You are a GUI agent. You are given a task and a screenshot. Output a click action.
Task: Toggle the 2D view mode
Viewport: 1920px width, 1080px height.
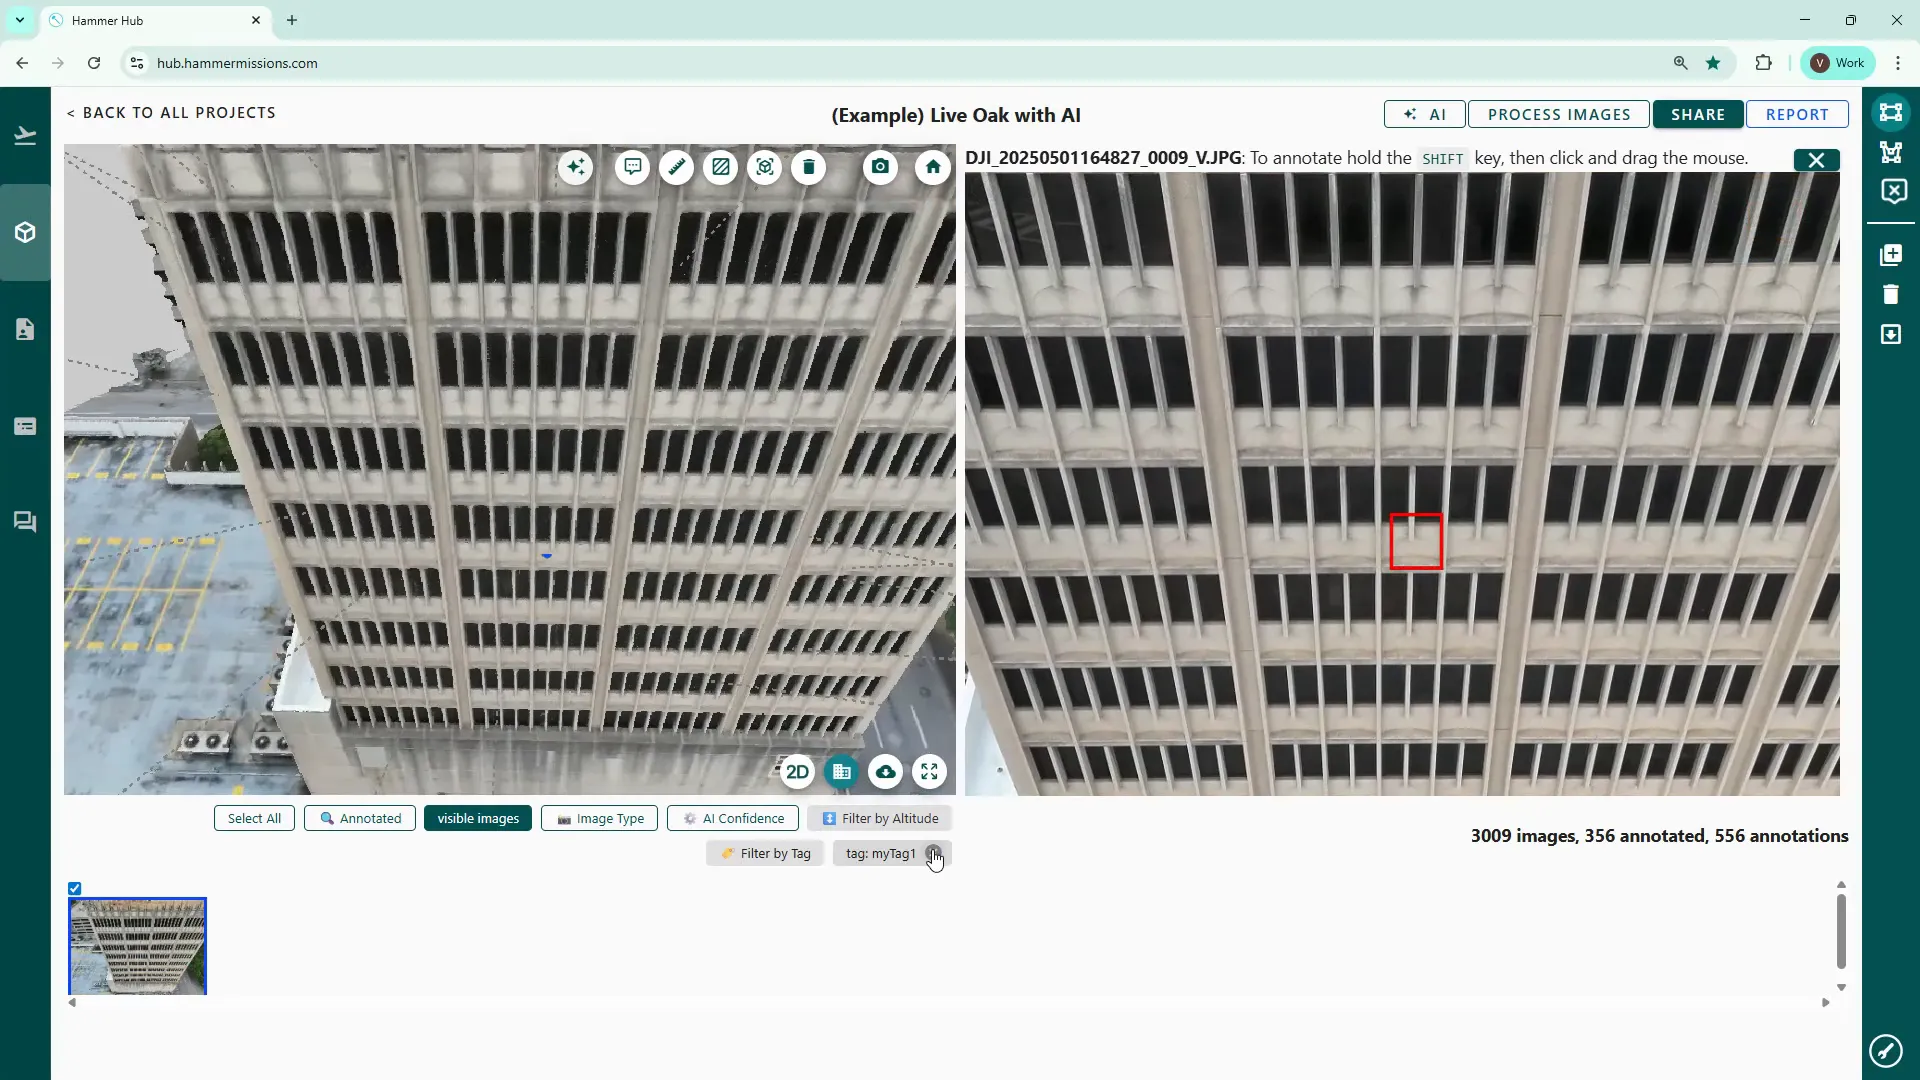(797, 772)
